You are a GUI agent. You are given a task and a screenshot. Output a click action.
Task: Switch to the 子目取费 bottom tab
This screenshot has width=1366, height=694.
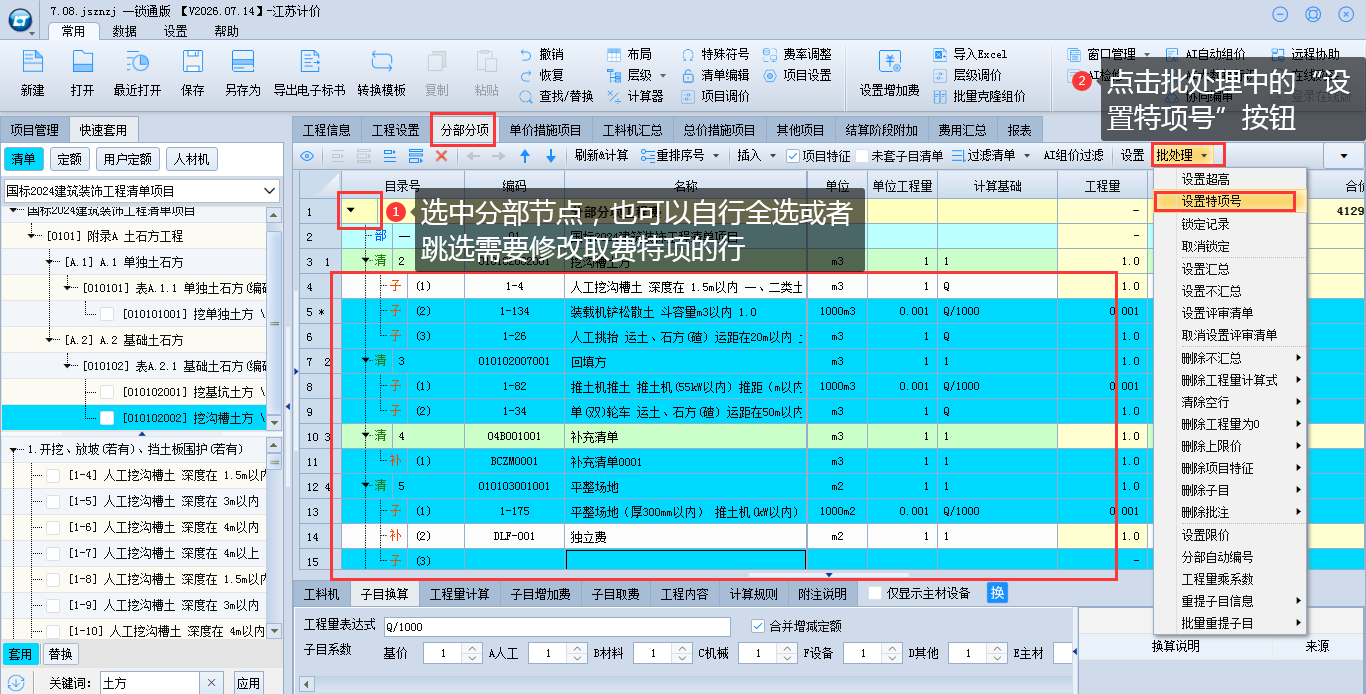(615, 594)
